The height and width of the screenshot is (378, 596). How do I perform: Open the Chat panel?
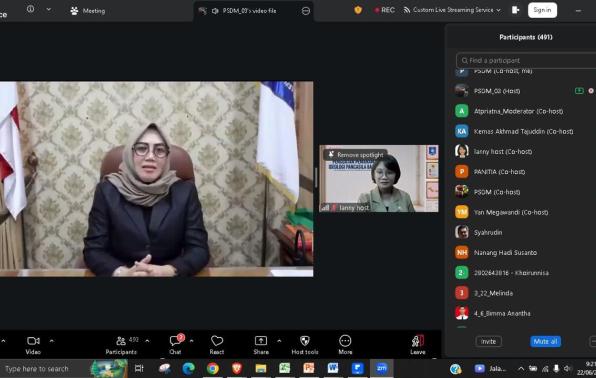coord(175,345)
